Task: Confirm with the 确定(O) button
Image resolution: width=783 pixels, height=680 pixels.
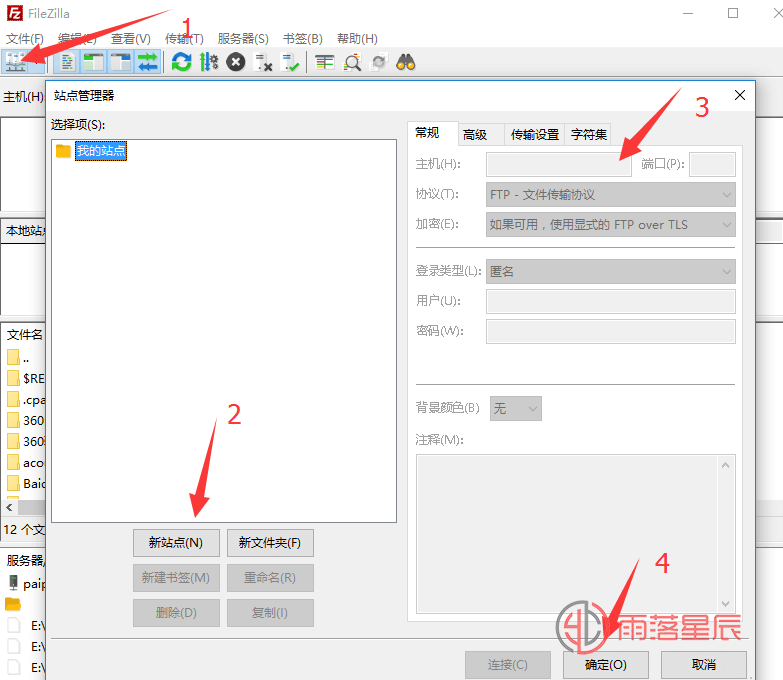Action: pos(606,665)
